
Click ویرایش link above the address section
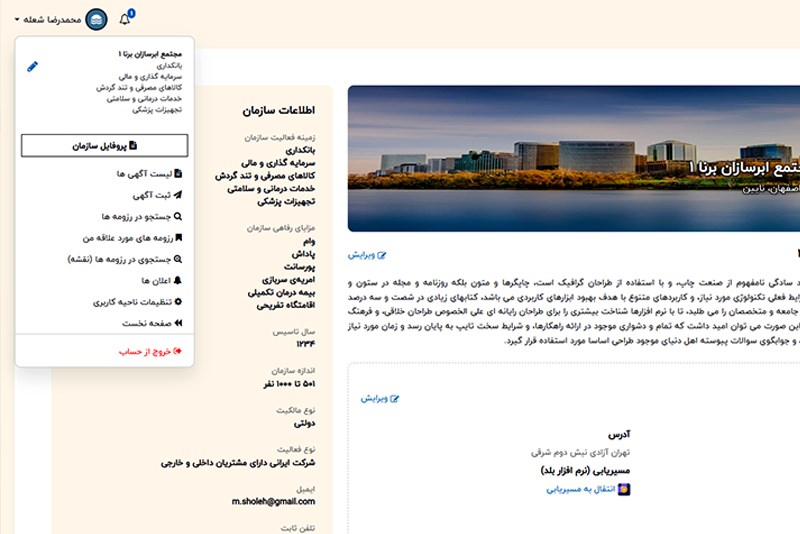click(x=380, y=399)
